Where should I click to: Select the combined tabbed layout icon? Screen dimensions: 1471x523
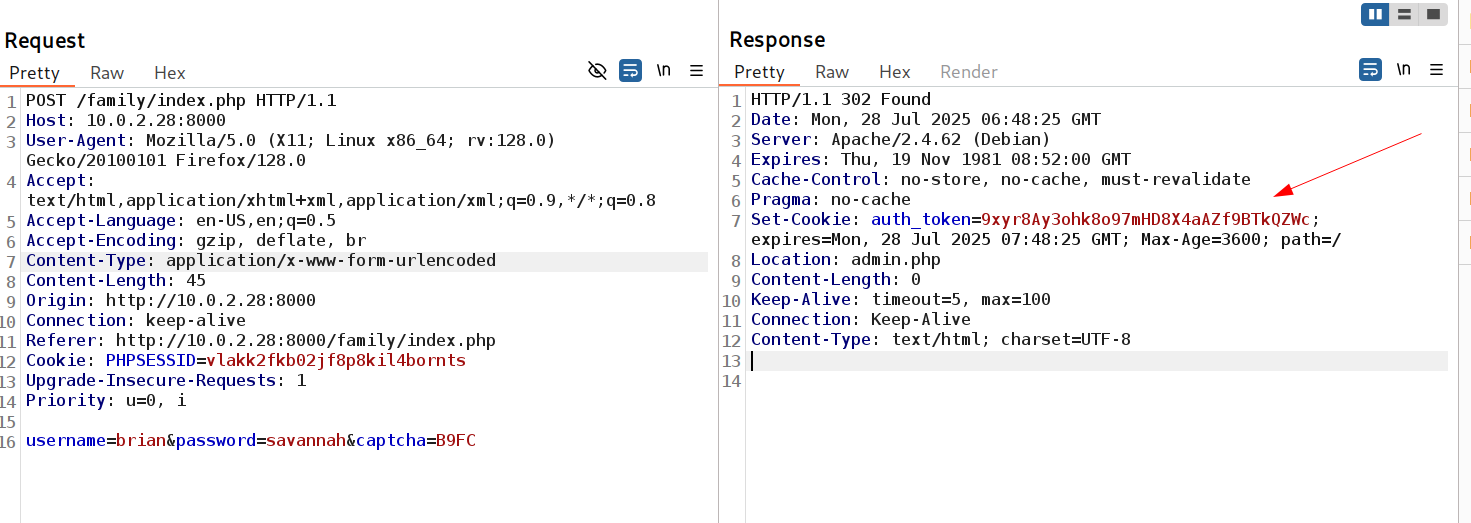click(1433, 14)
